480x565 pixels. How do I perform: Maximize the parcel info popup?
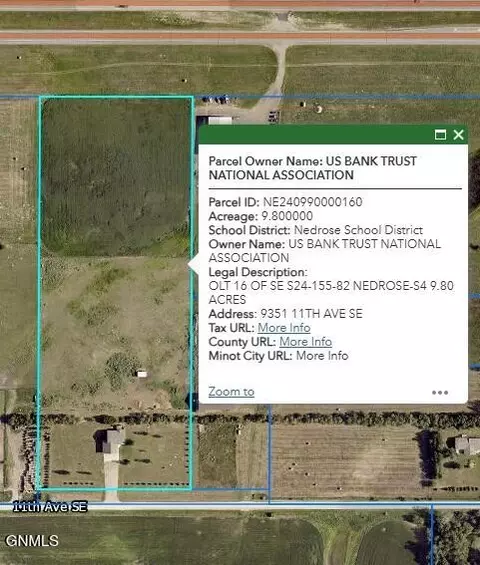click(440, 135)
